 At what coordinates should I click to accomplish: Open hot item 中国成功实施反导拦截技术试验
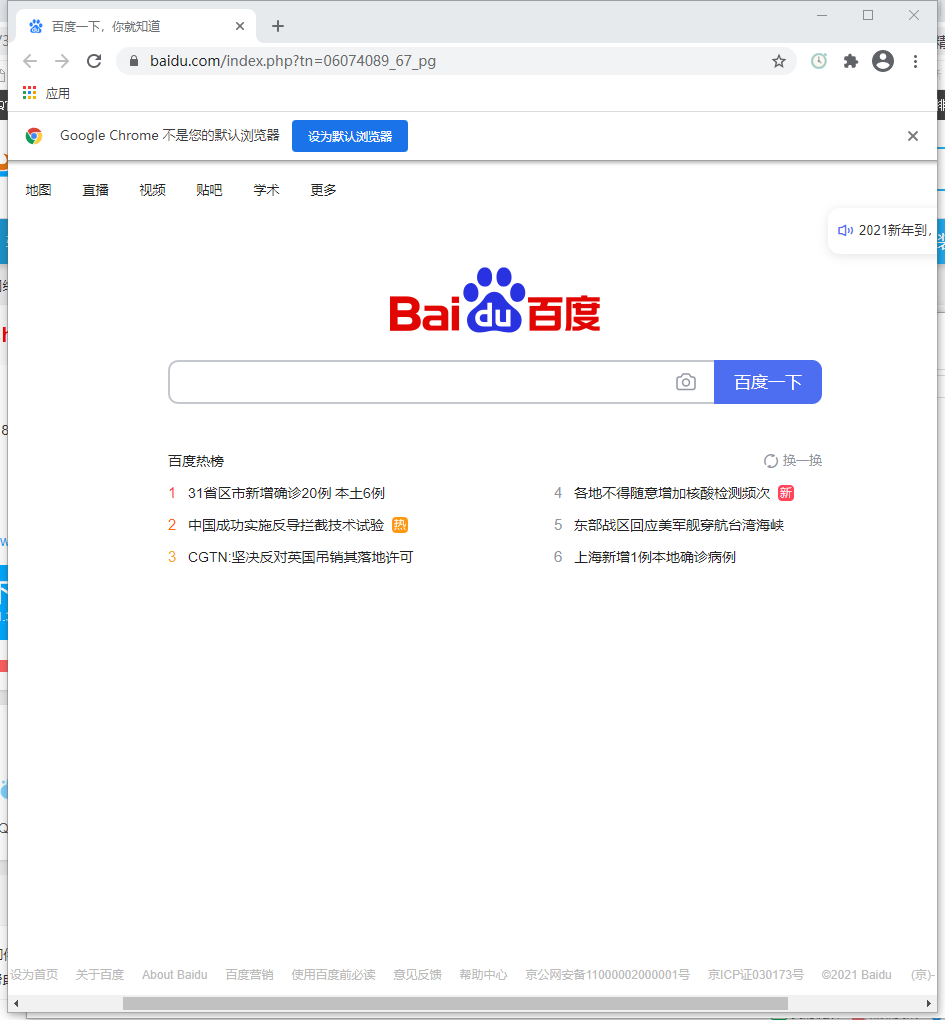click(286, 525)
